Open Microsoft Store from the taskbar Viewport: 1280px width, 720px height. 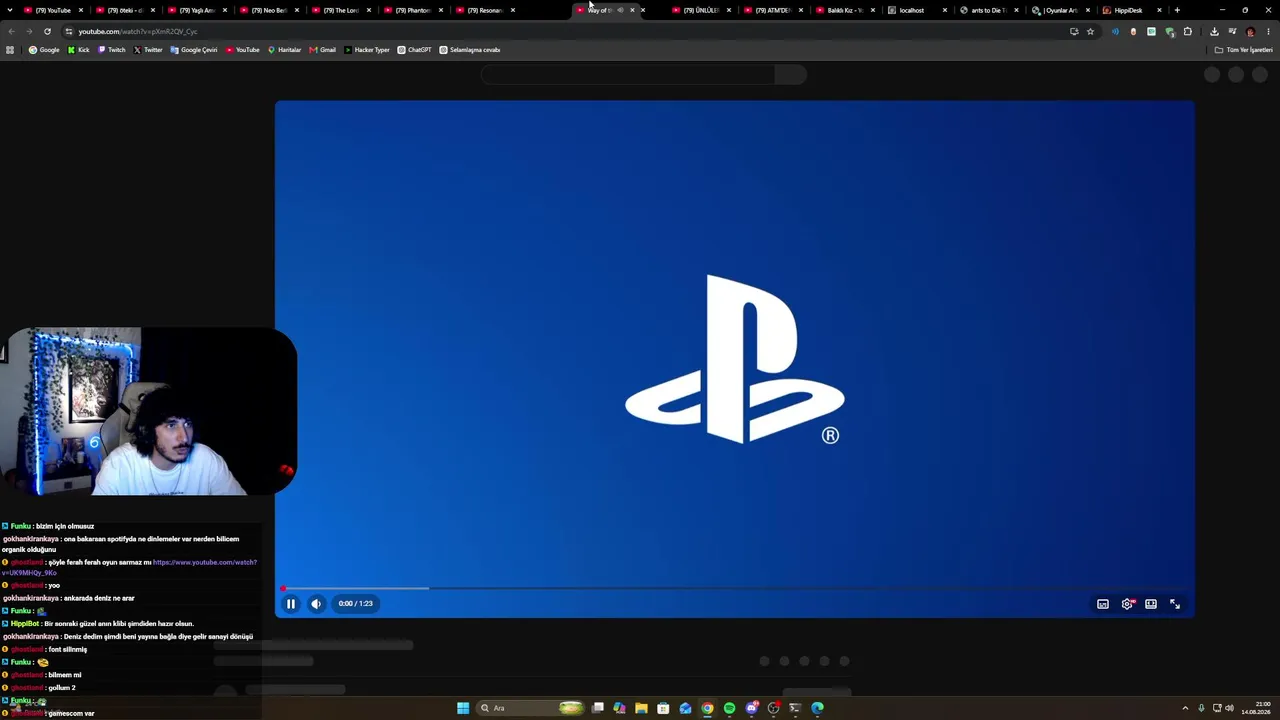point(663,708)
